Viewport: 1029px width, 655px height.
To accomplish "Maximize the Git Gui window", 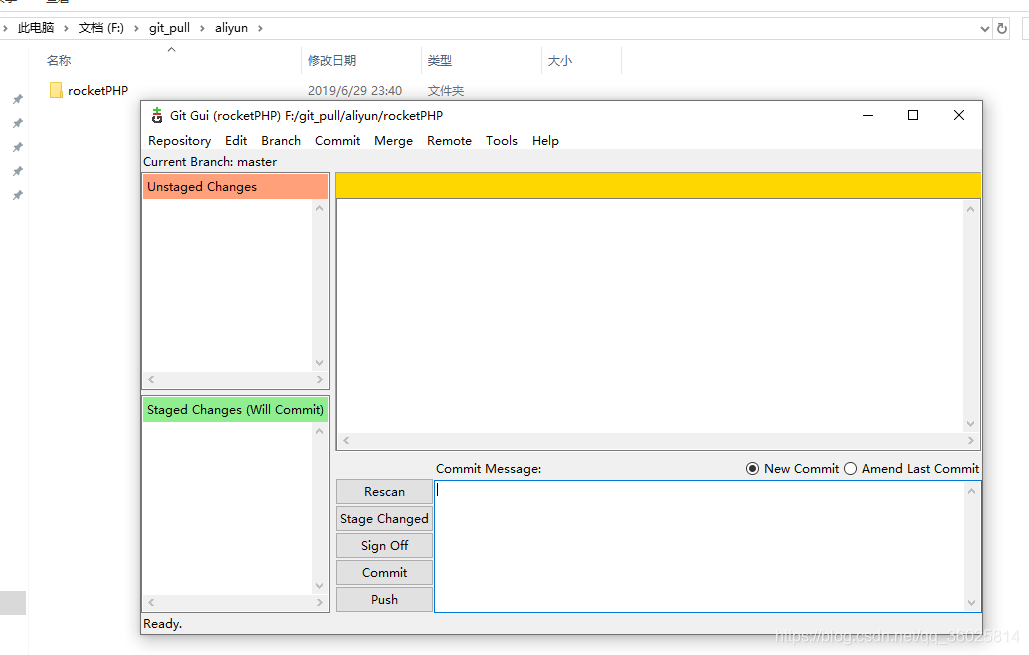I will coord(912,116).
